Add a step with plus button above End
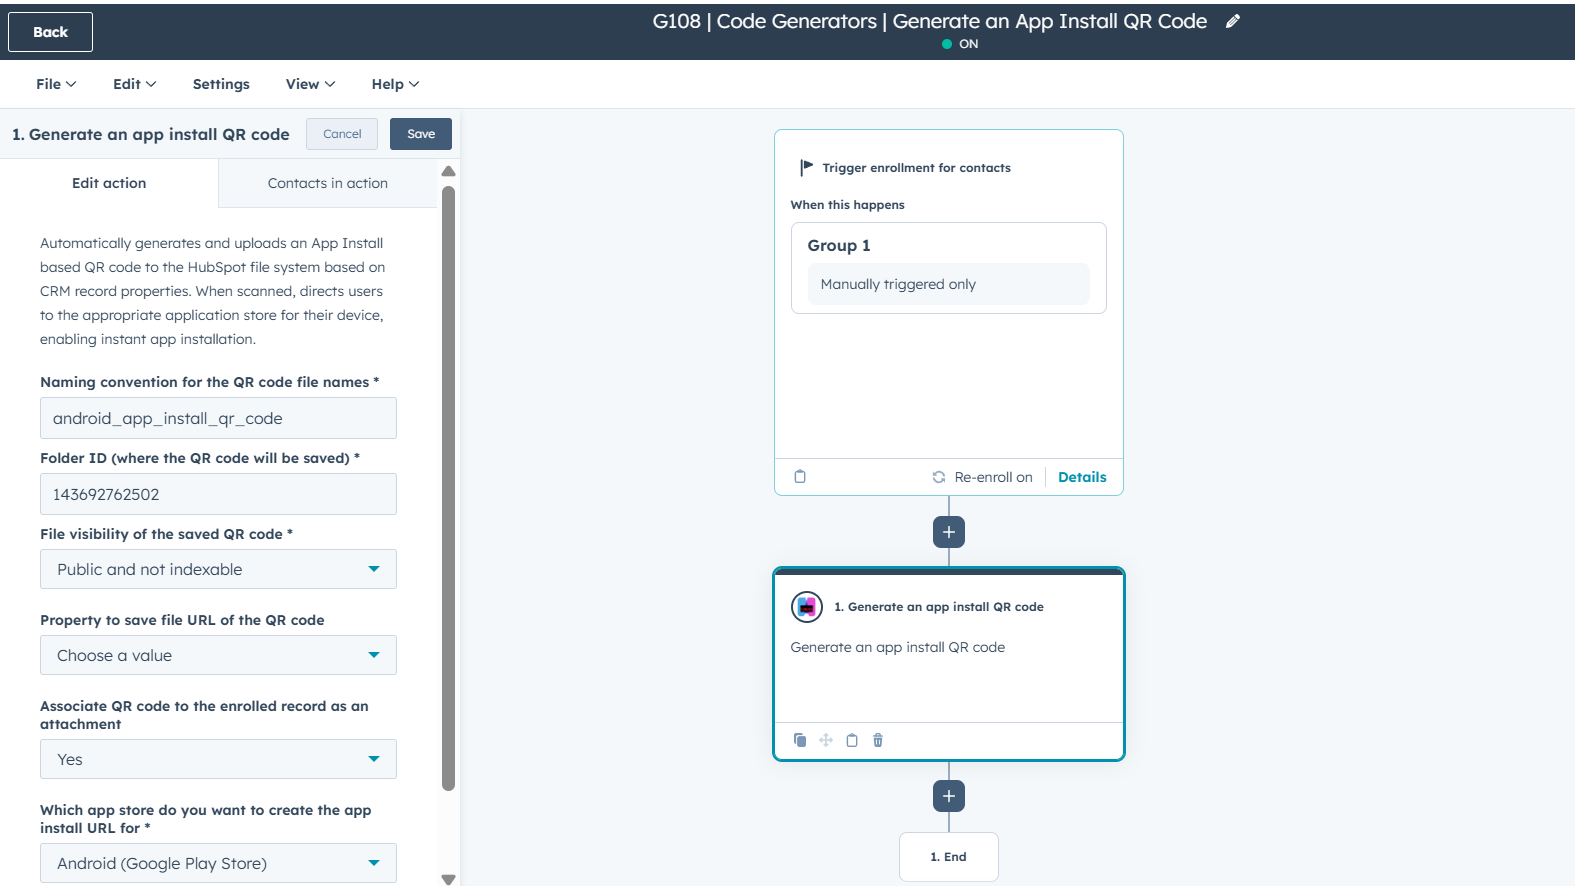1575x886 pixels. (949, 796)
